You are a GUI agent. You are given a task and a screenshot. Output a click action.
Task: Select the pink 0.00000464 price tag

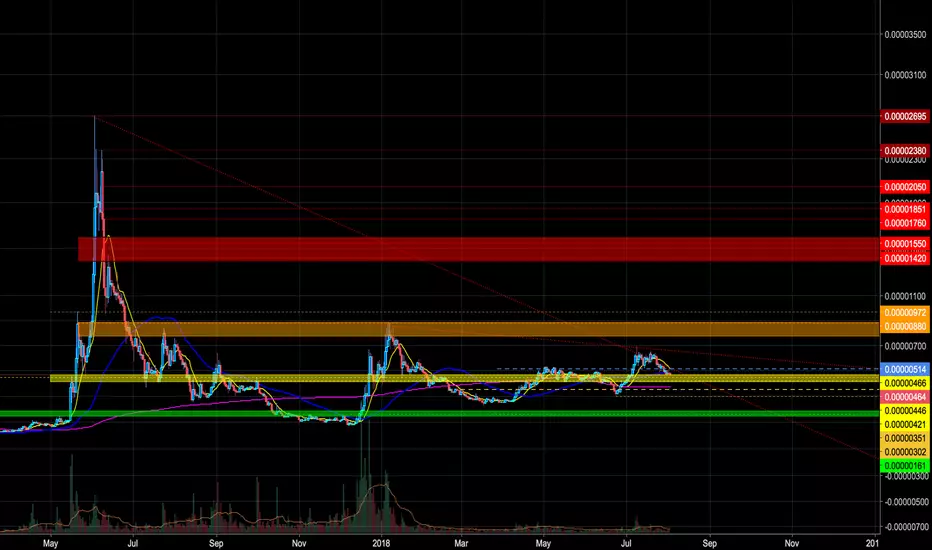[905, 397]
